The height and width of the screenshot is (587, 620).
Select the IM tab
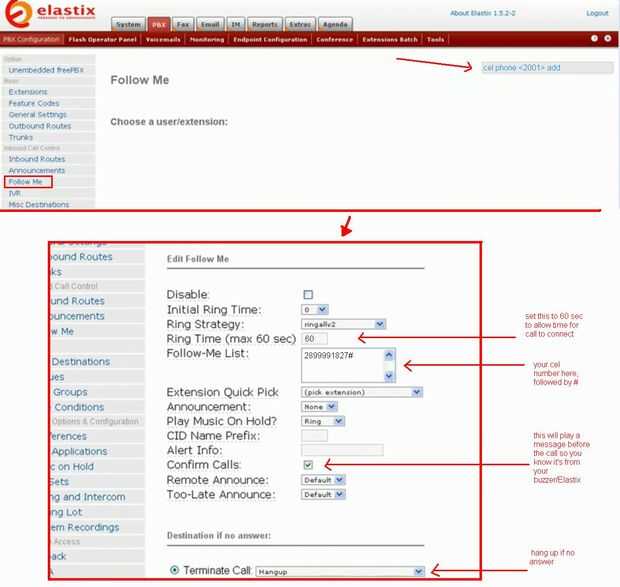236,24
